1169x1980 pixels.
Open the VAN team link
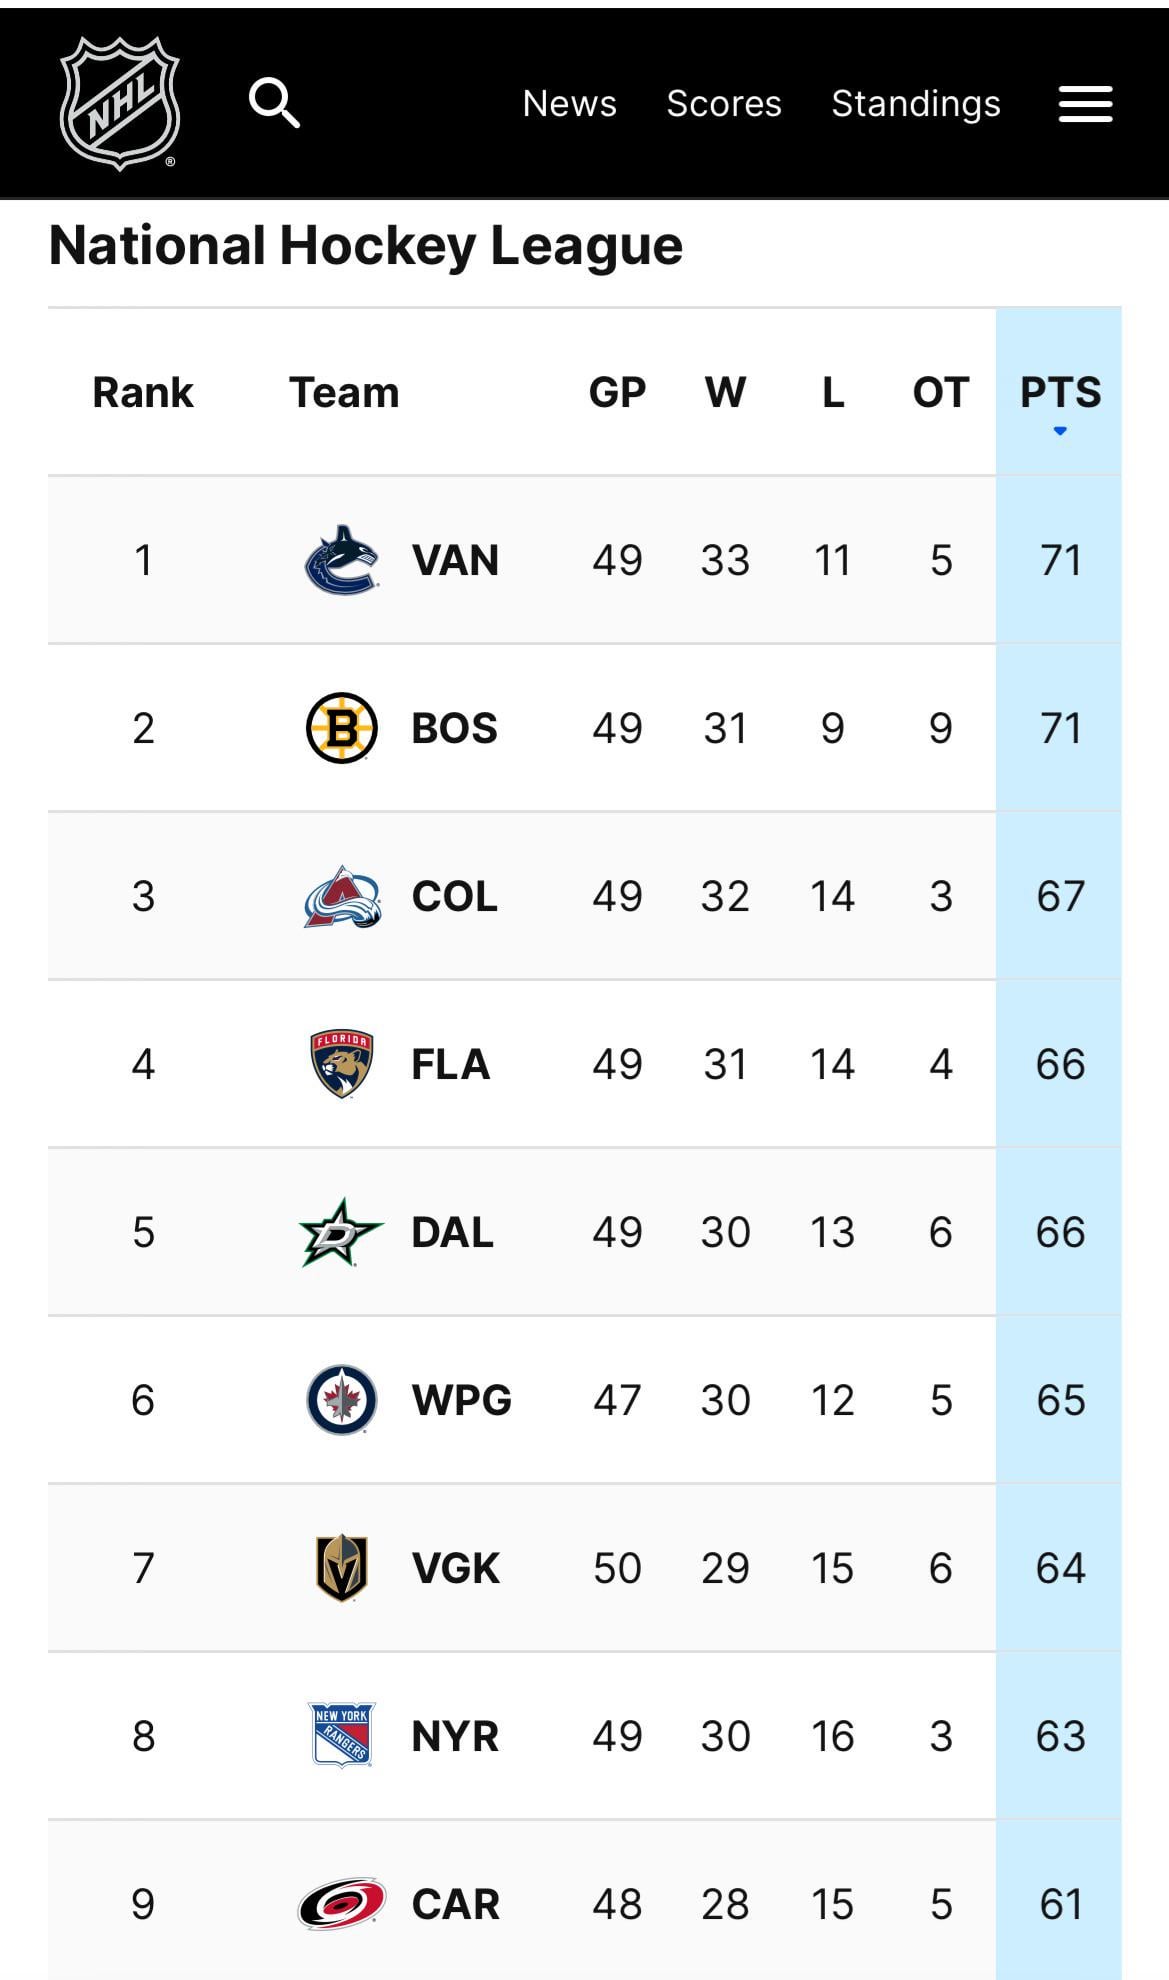[455, 560]
